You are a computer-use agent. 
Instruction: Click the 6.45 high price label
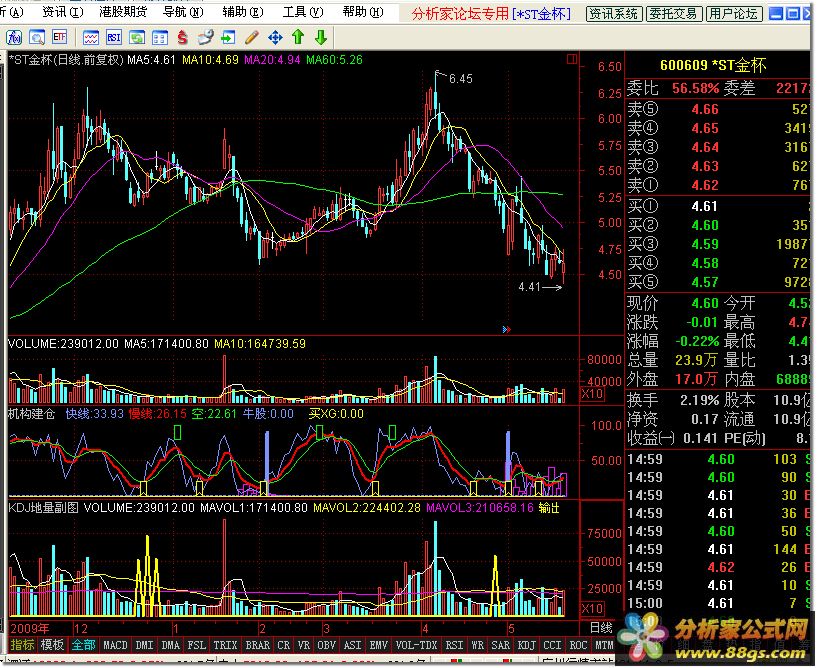pyautogui.click(x=461, y=79)
